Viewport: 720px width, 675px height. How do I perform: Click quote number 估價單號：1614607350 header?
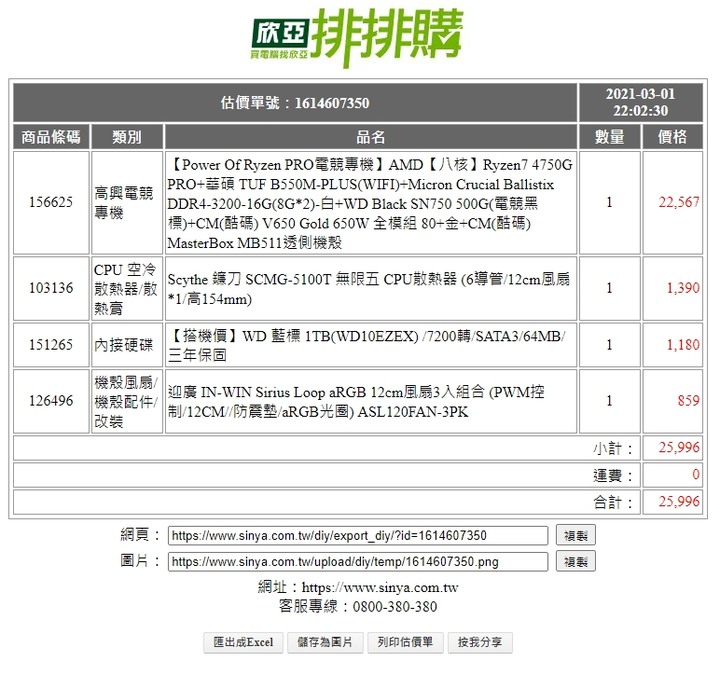coord(295,103)
